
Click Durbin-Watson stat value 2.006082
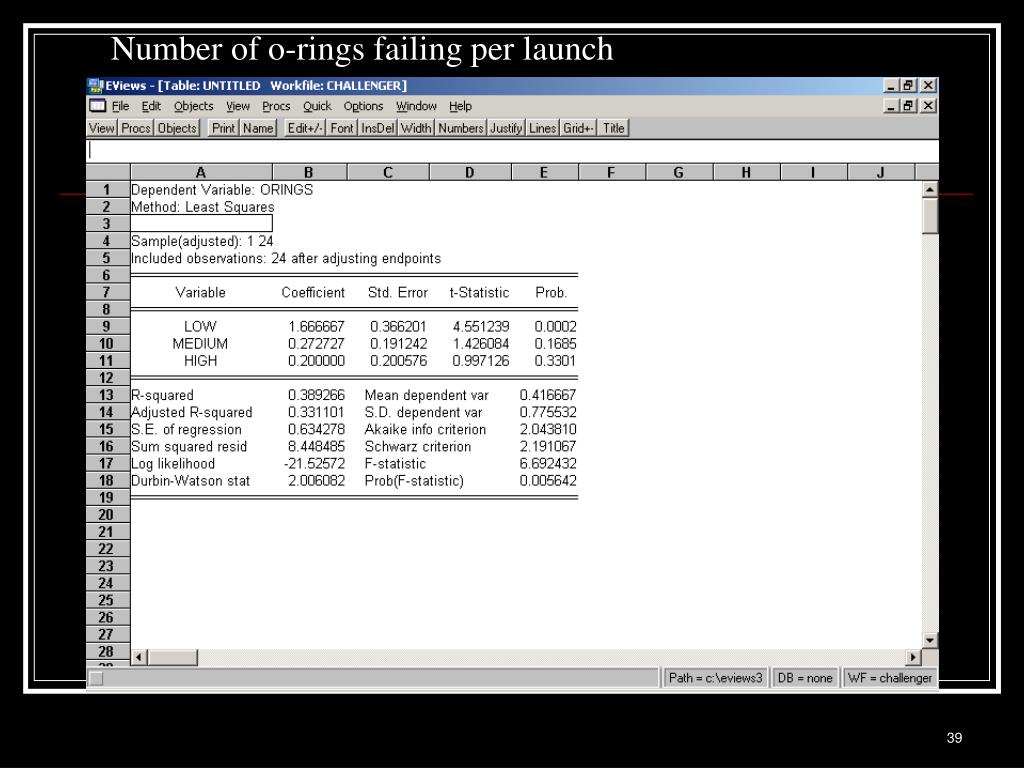316,481
